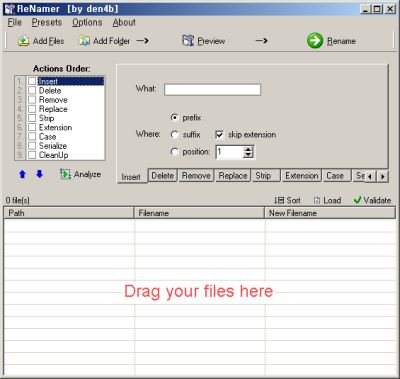The height and width of the screenshot is (379, 400).
Task: Select the prefix radio option
Action: [174, 118]
